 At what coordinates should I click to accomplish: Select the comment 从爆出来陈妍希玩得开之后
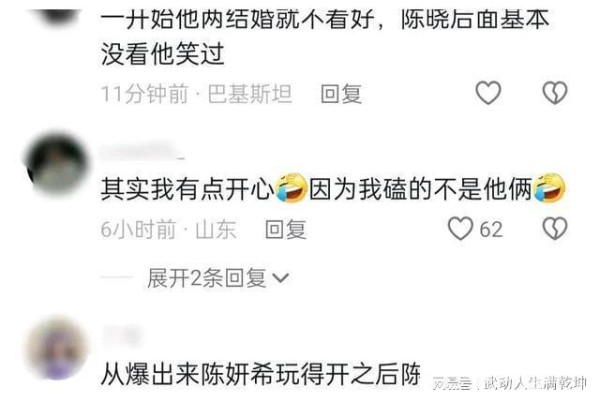pos(261,374)
